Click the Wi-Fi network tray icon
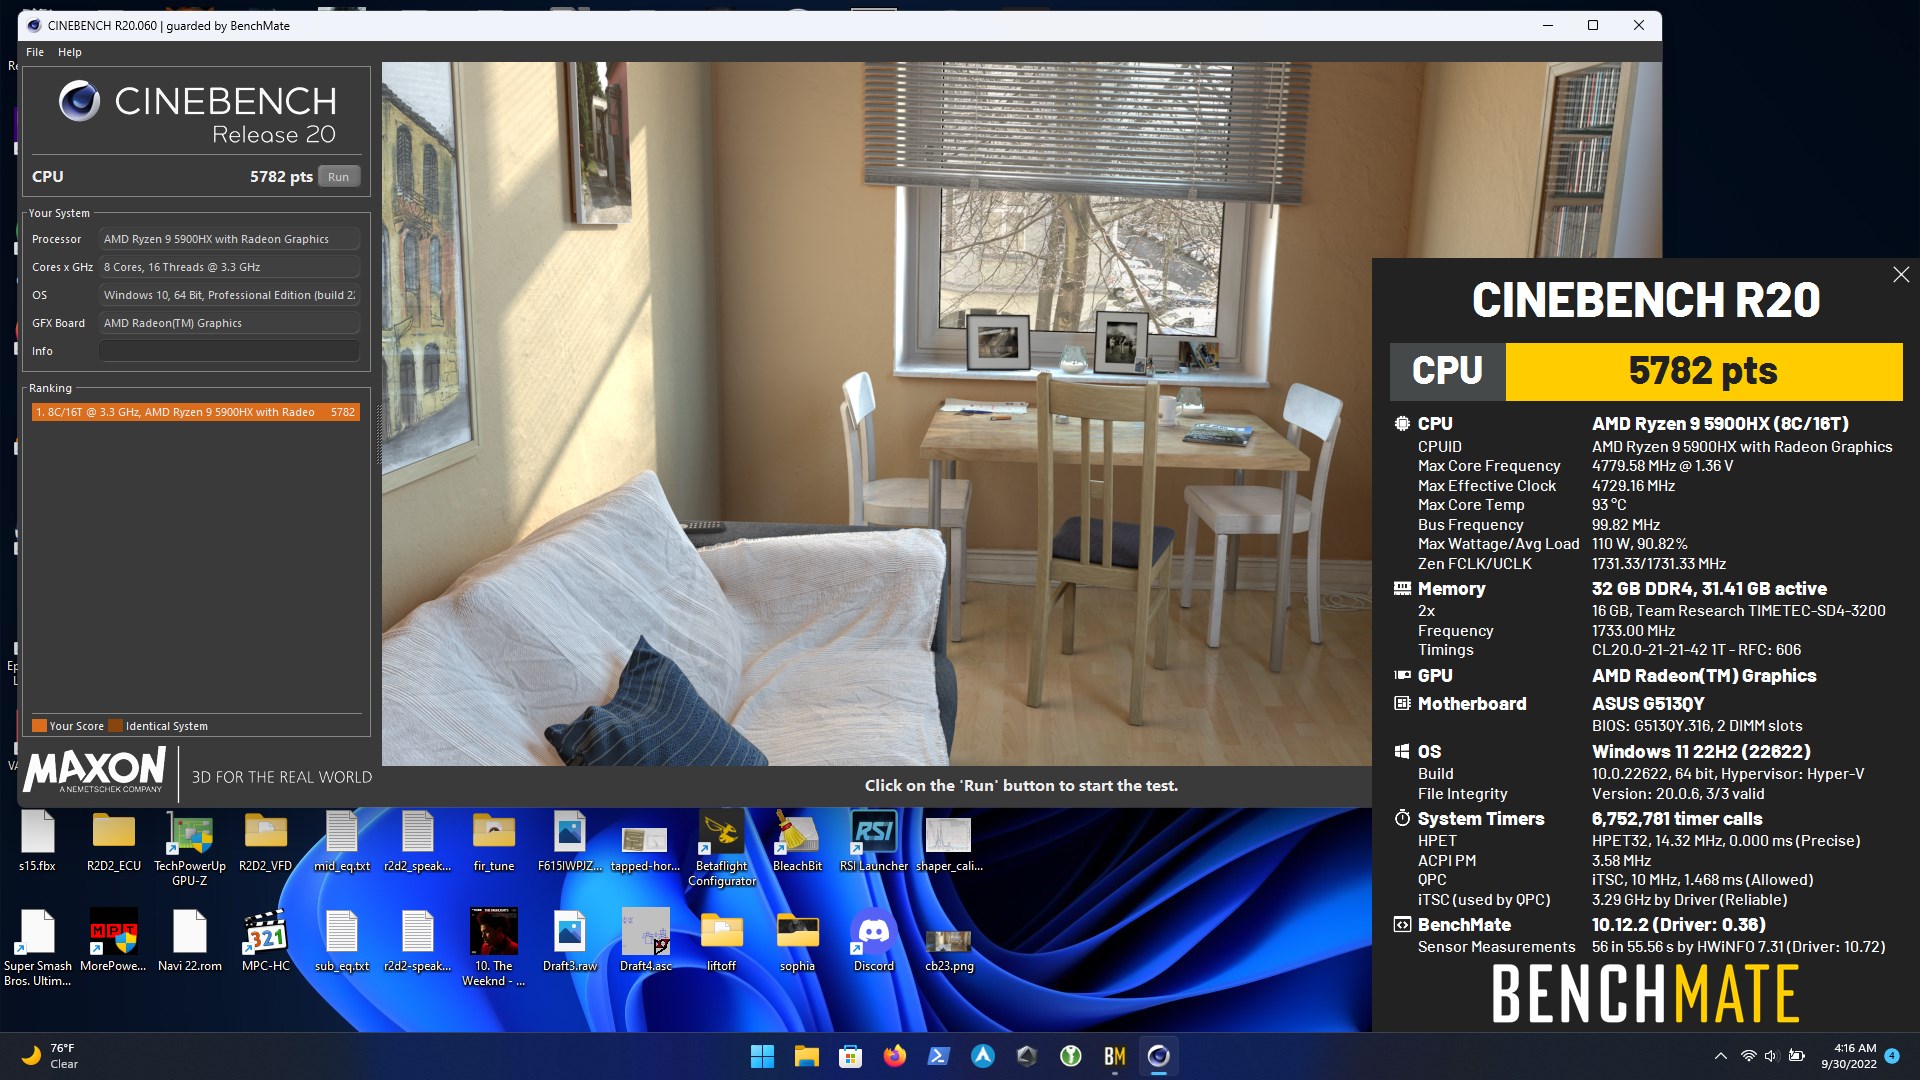Screen dimensions: 1920x1080 (x=1748, y=1056)
